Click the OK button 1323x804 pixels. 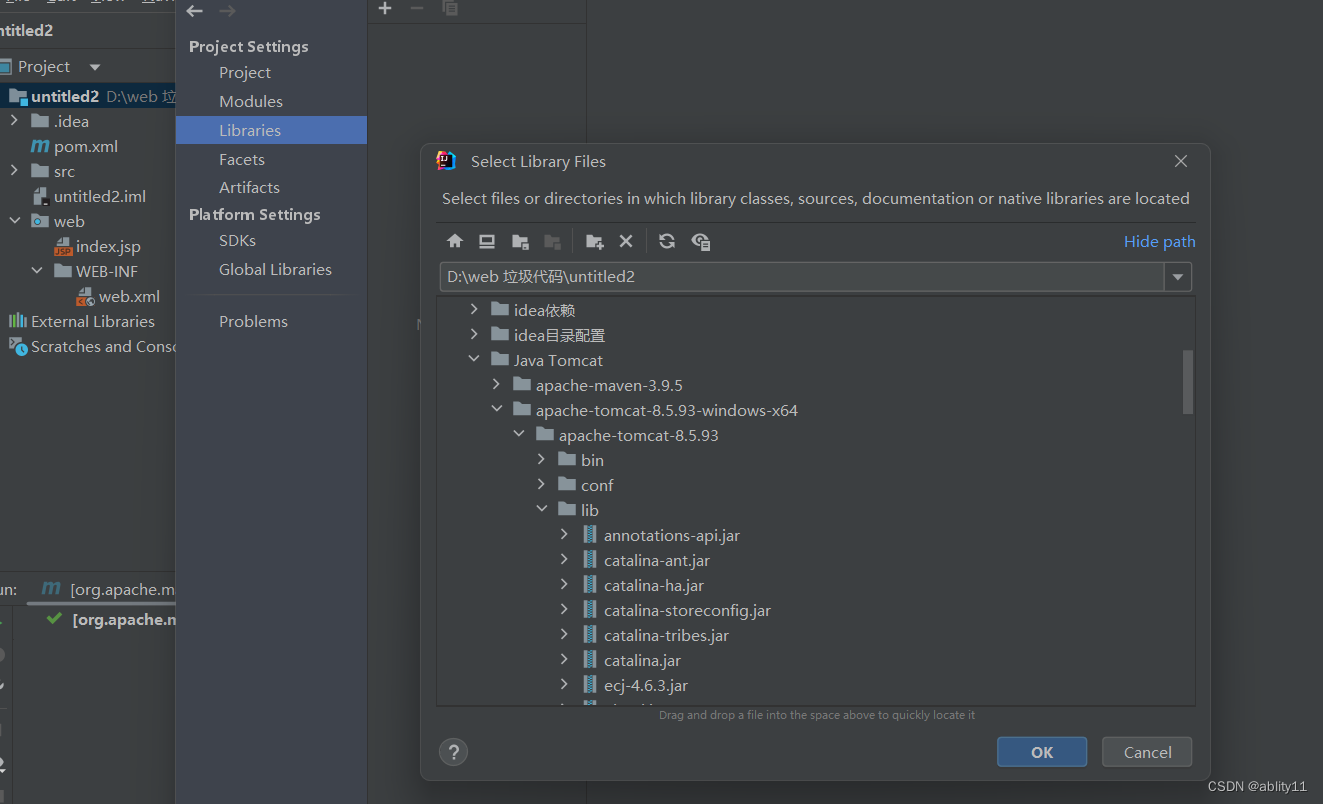[1042, 752]
